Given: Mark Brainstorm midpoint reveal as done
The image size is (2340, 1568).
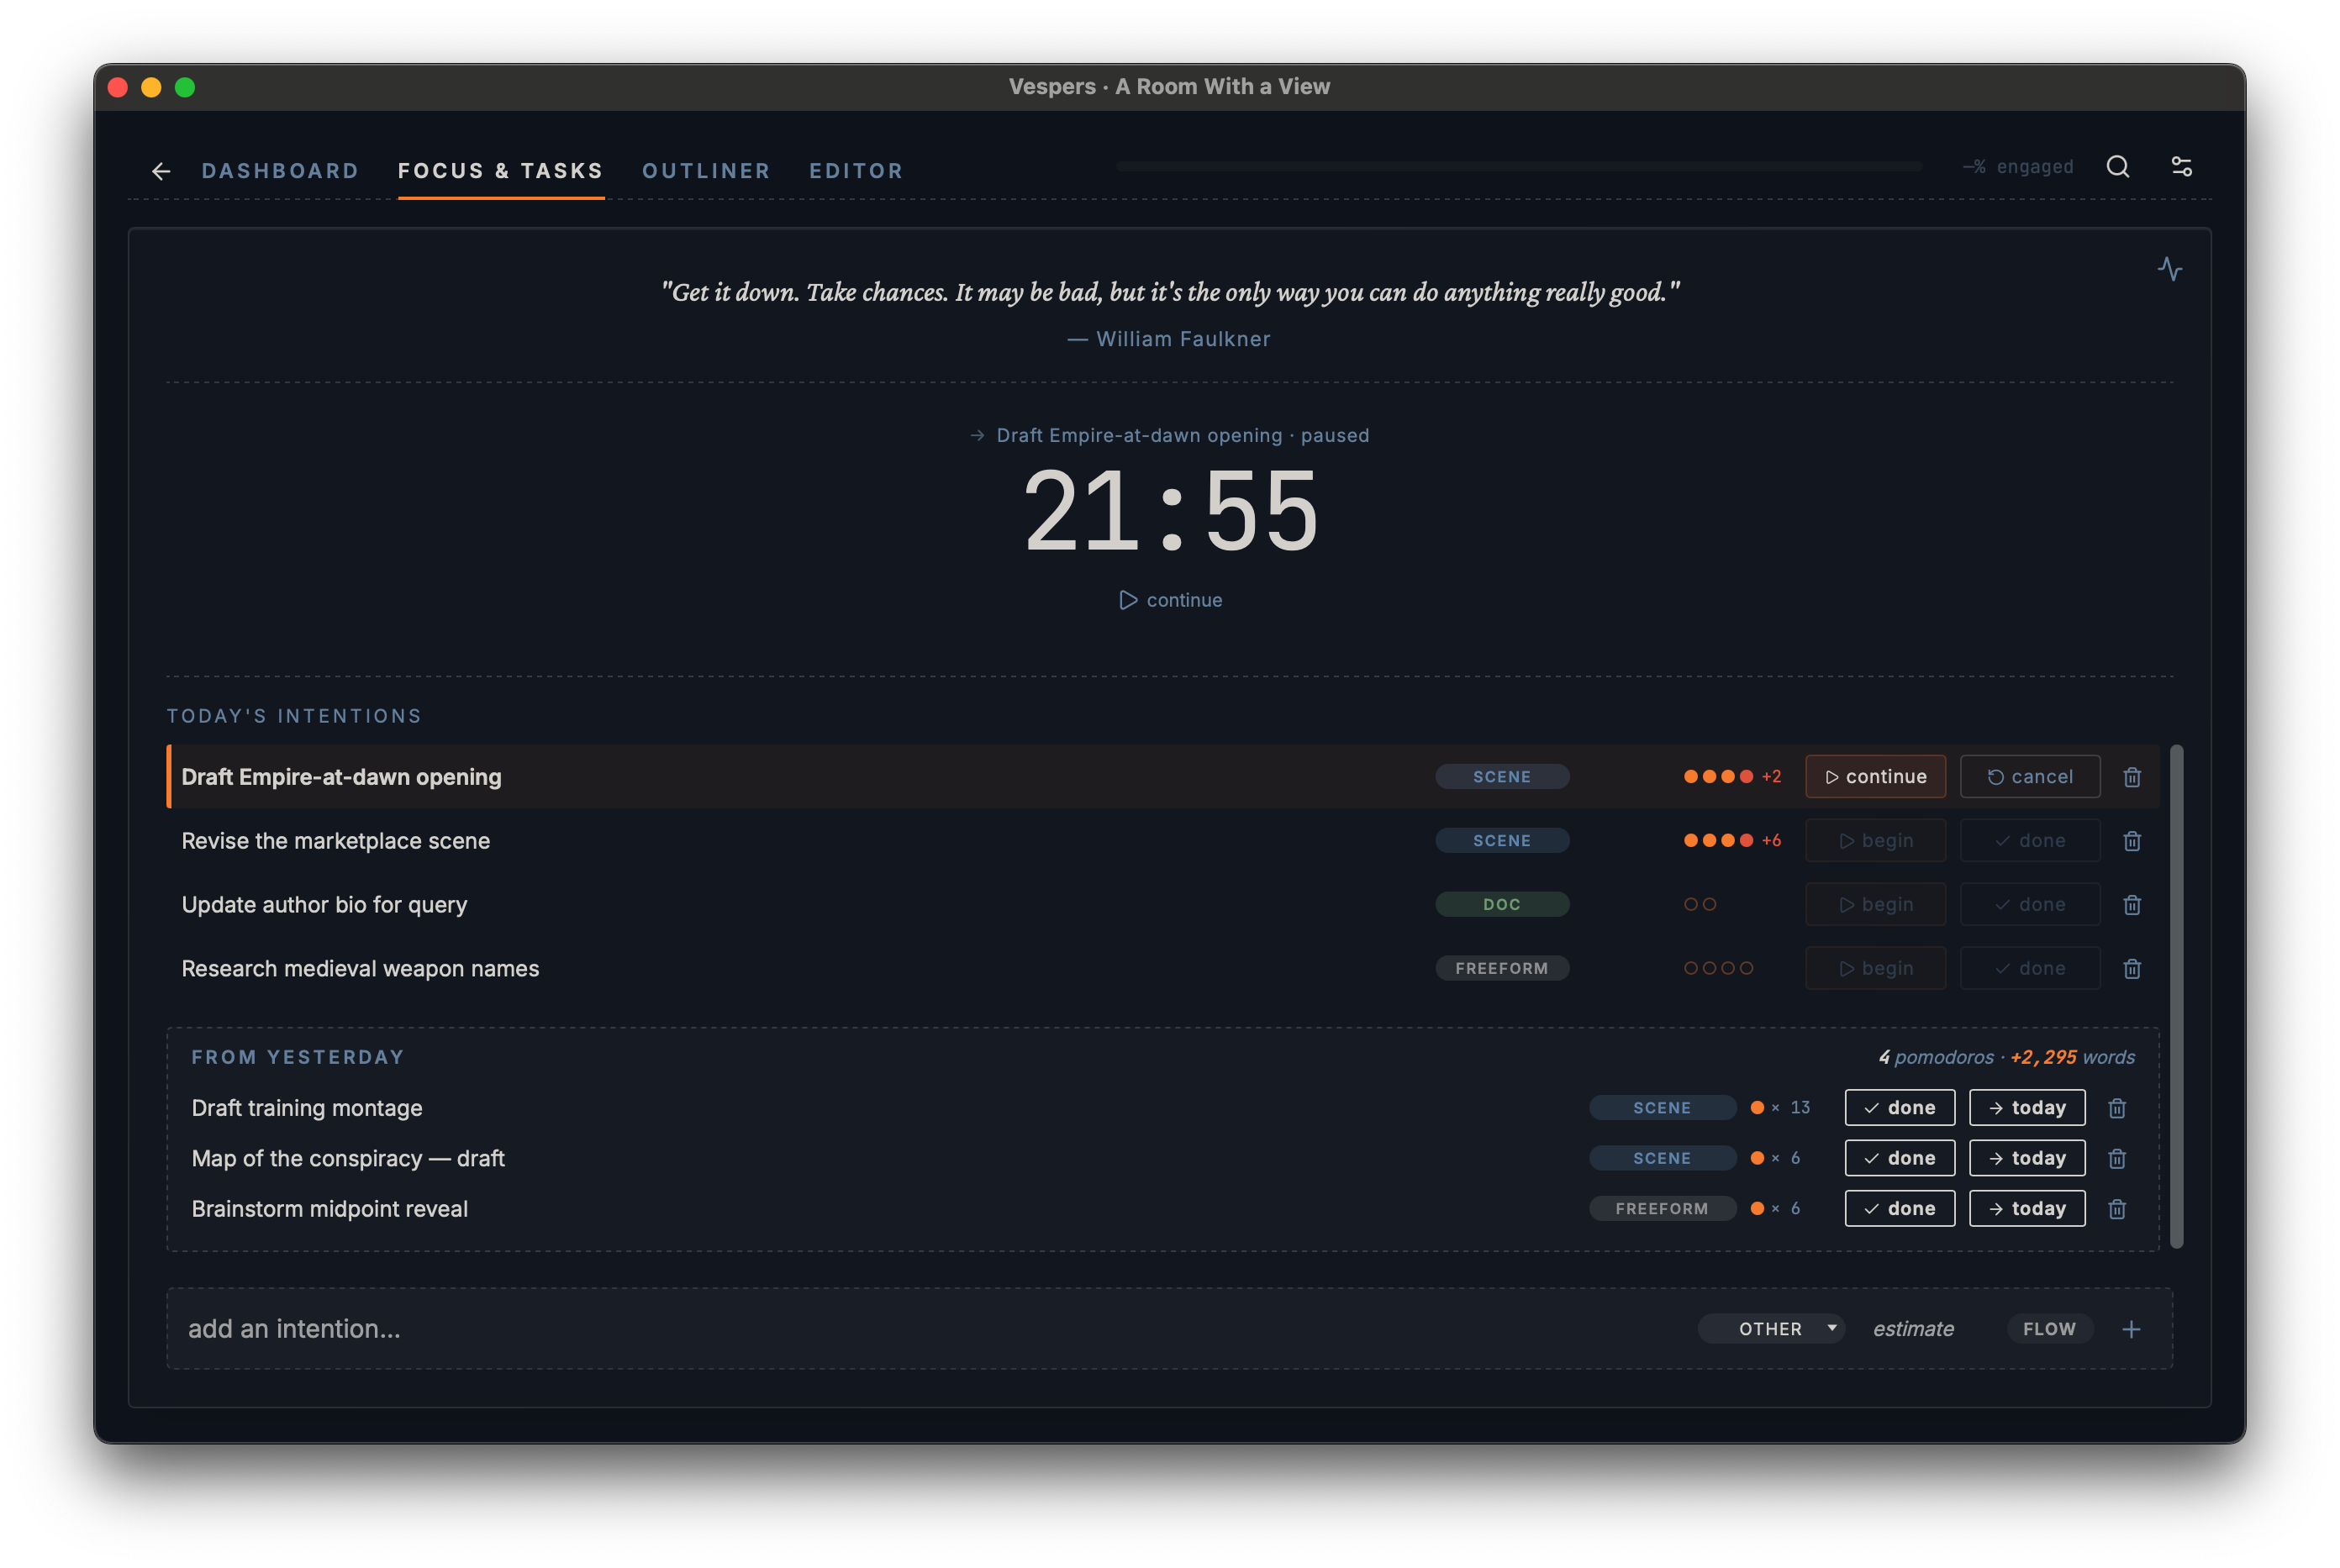Looking at the screenshot, I should (x=1899, y=1209).
